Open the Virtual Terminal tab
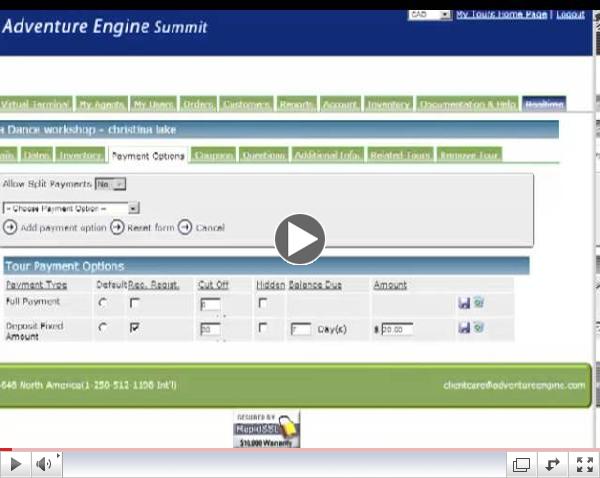The width and height of the screenshot is (600, 478). [35, 104]
